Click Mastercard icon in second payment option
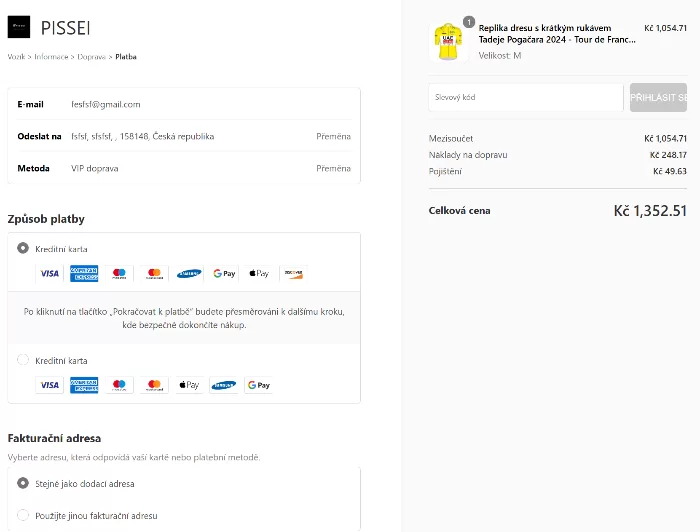Image resolution: width=700 pixels, height=532 pixels. (154, 385)
